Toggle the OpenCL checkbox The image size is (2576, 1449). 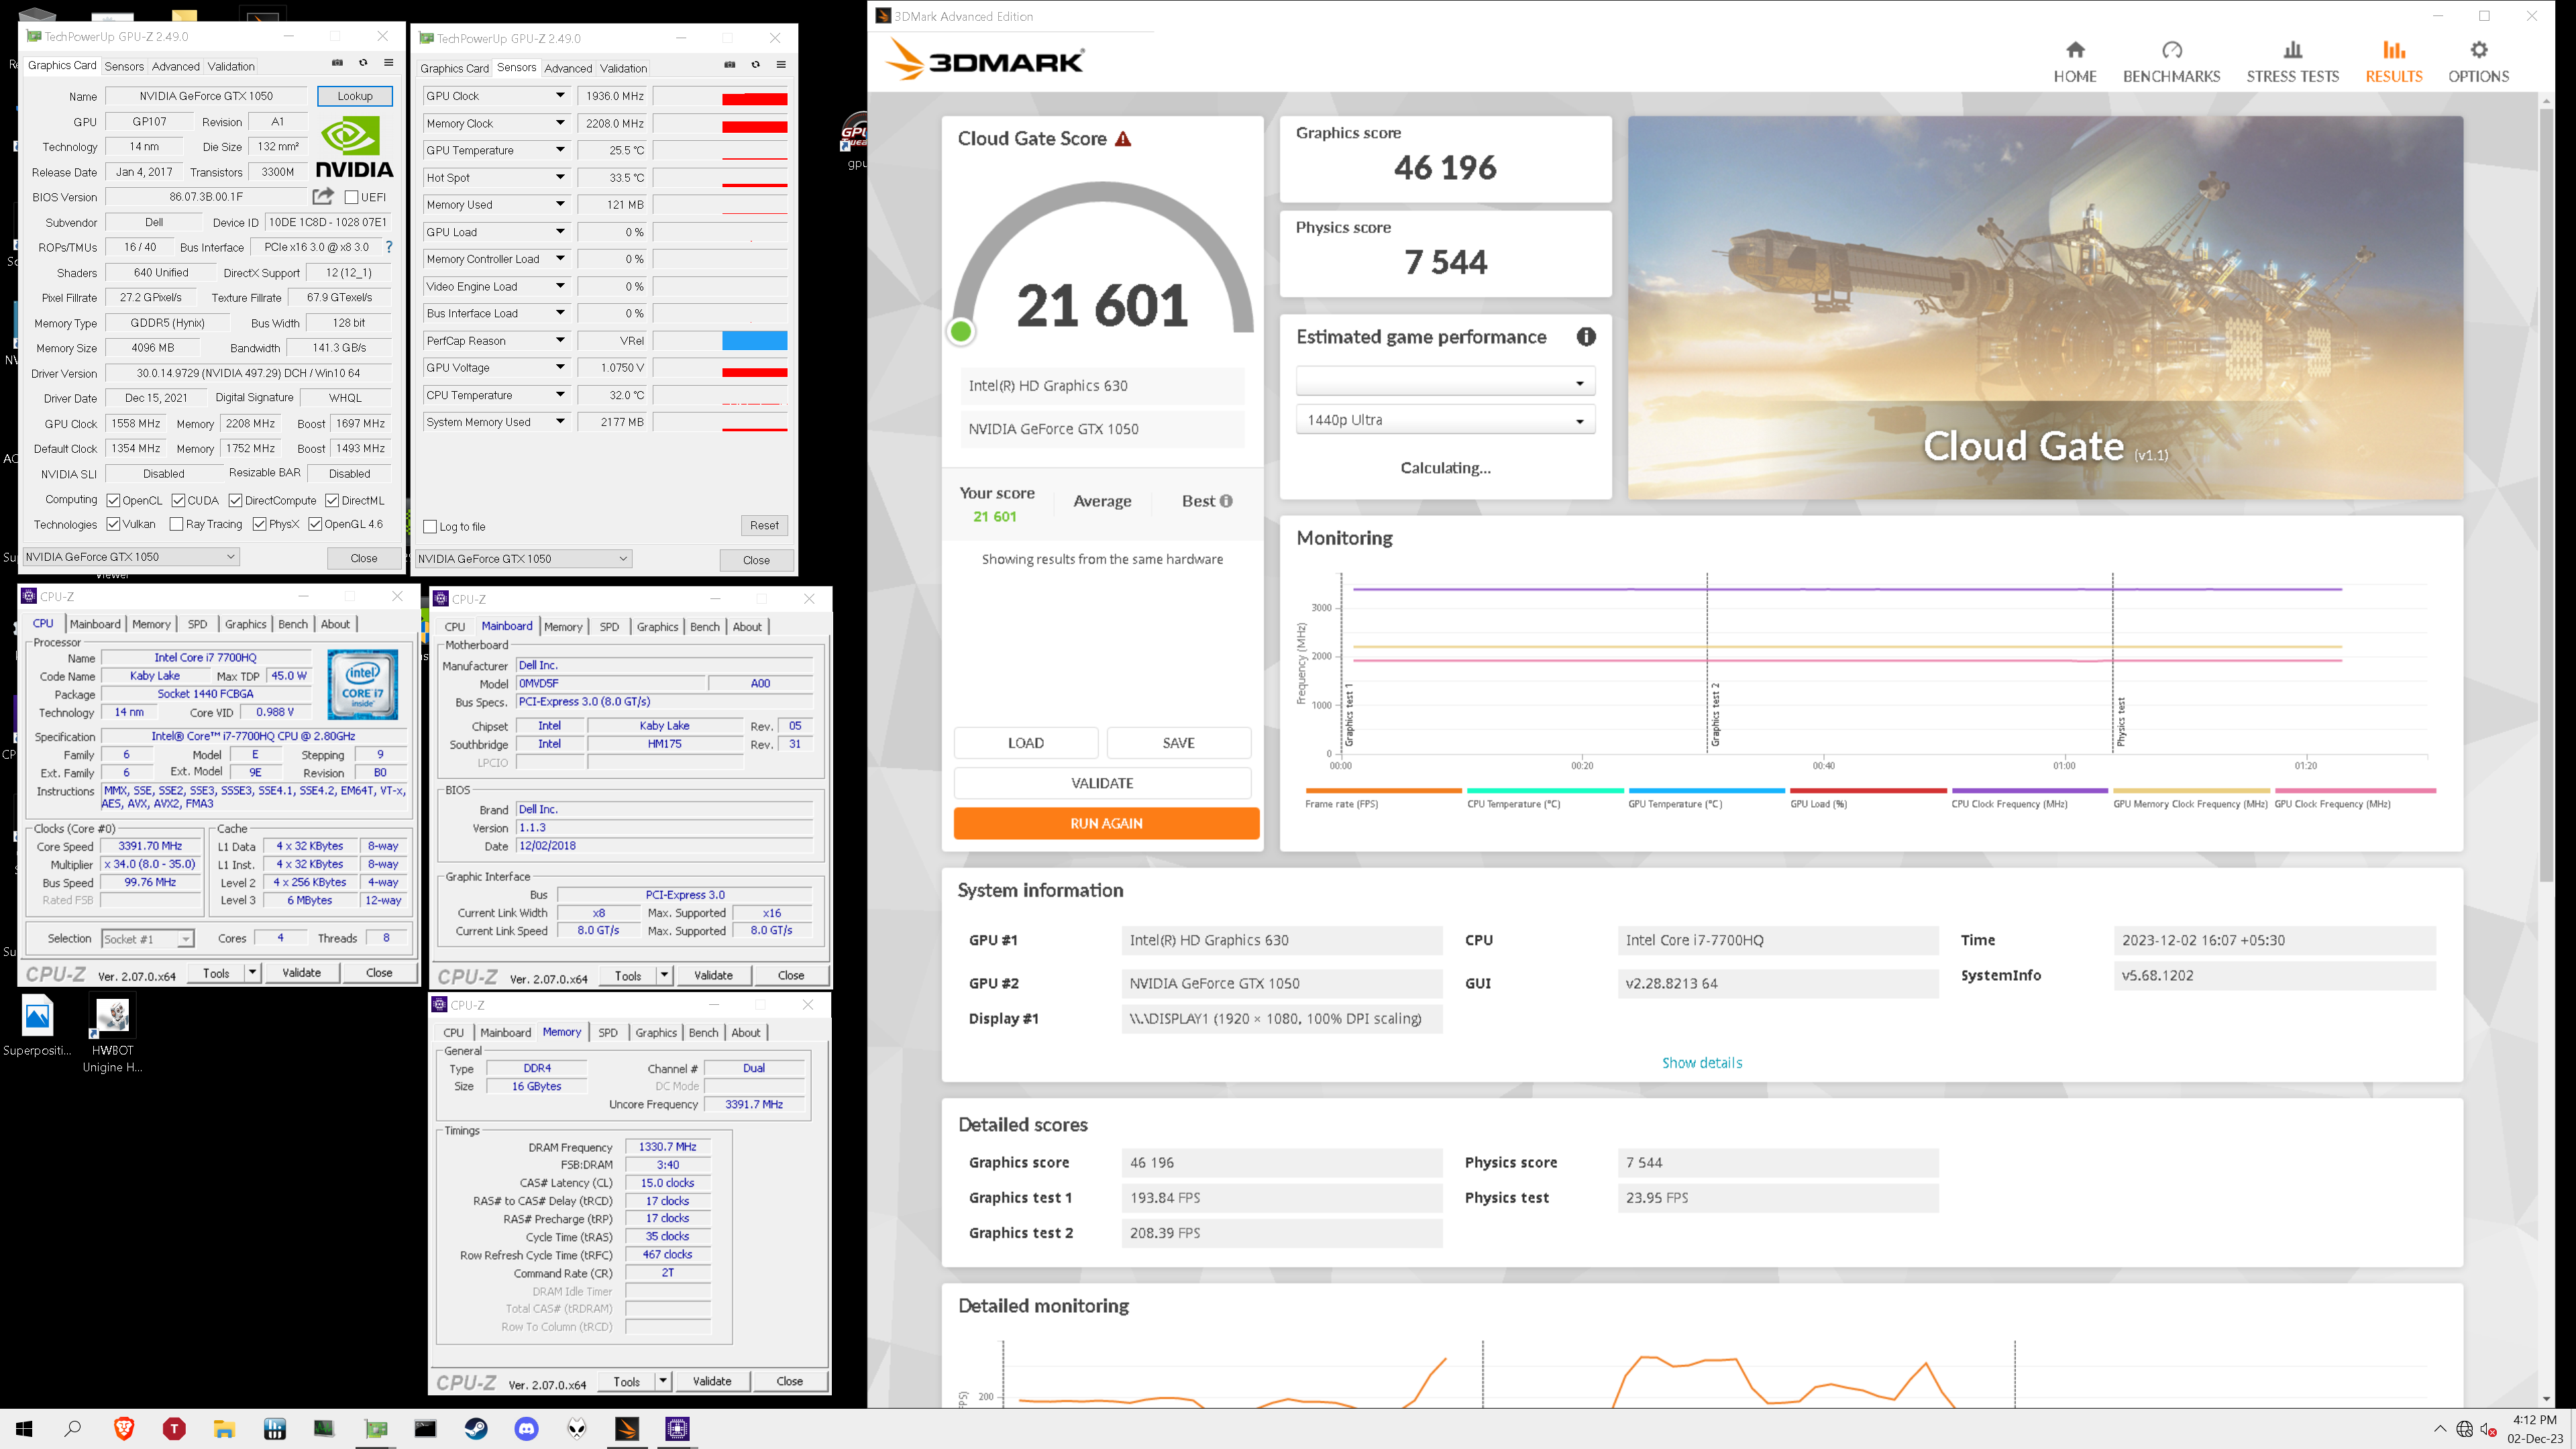(113, 500)
